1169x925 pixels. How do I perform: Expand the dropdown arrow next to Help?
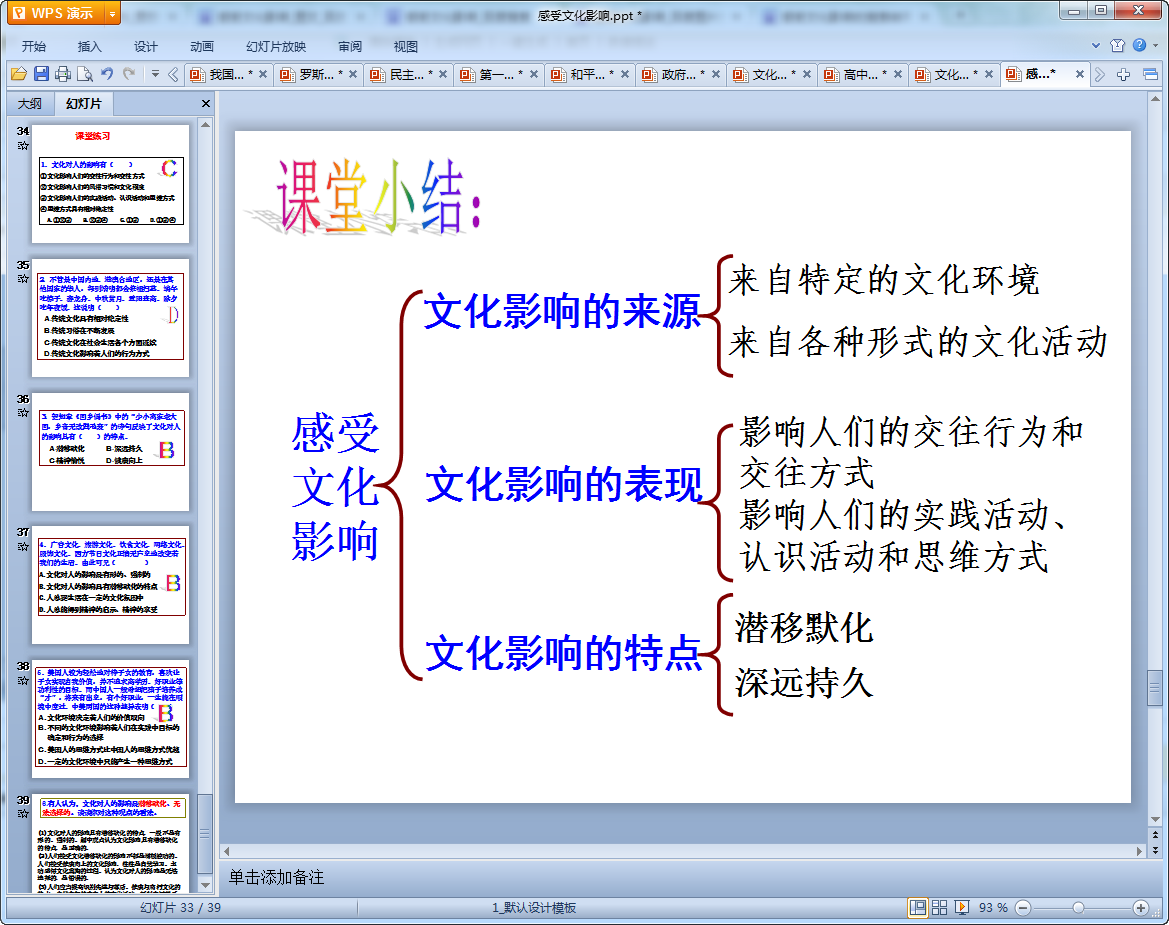coord(1156,45)
